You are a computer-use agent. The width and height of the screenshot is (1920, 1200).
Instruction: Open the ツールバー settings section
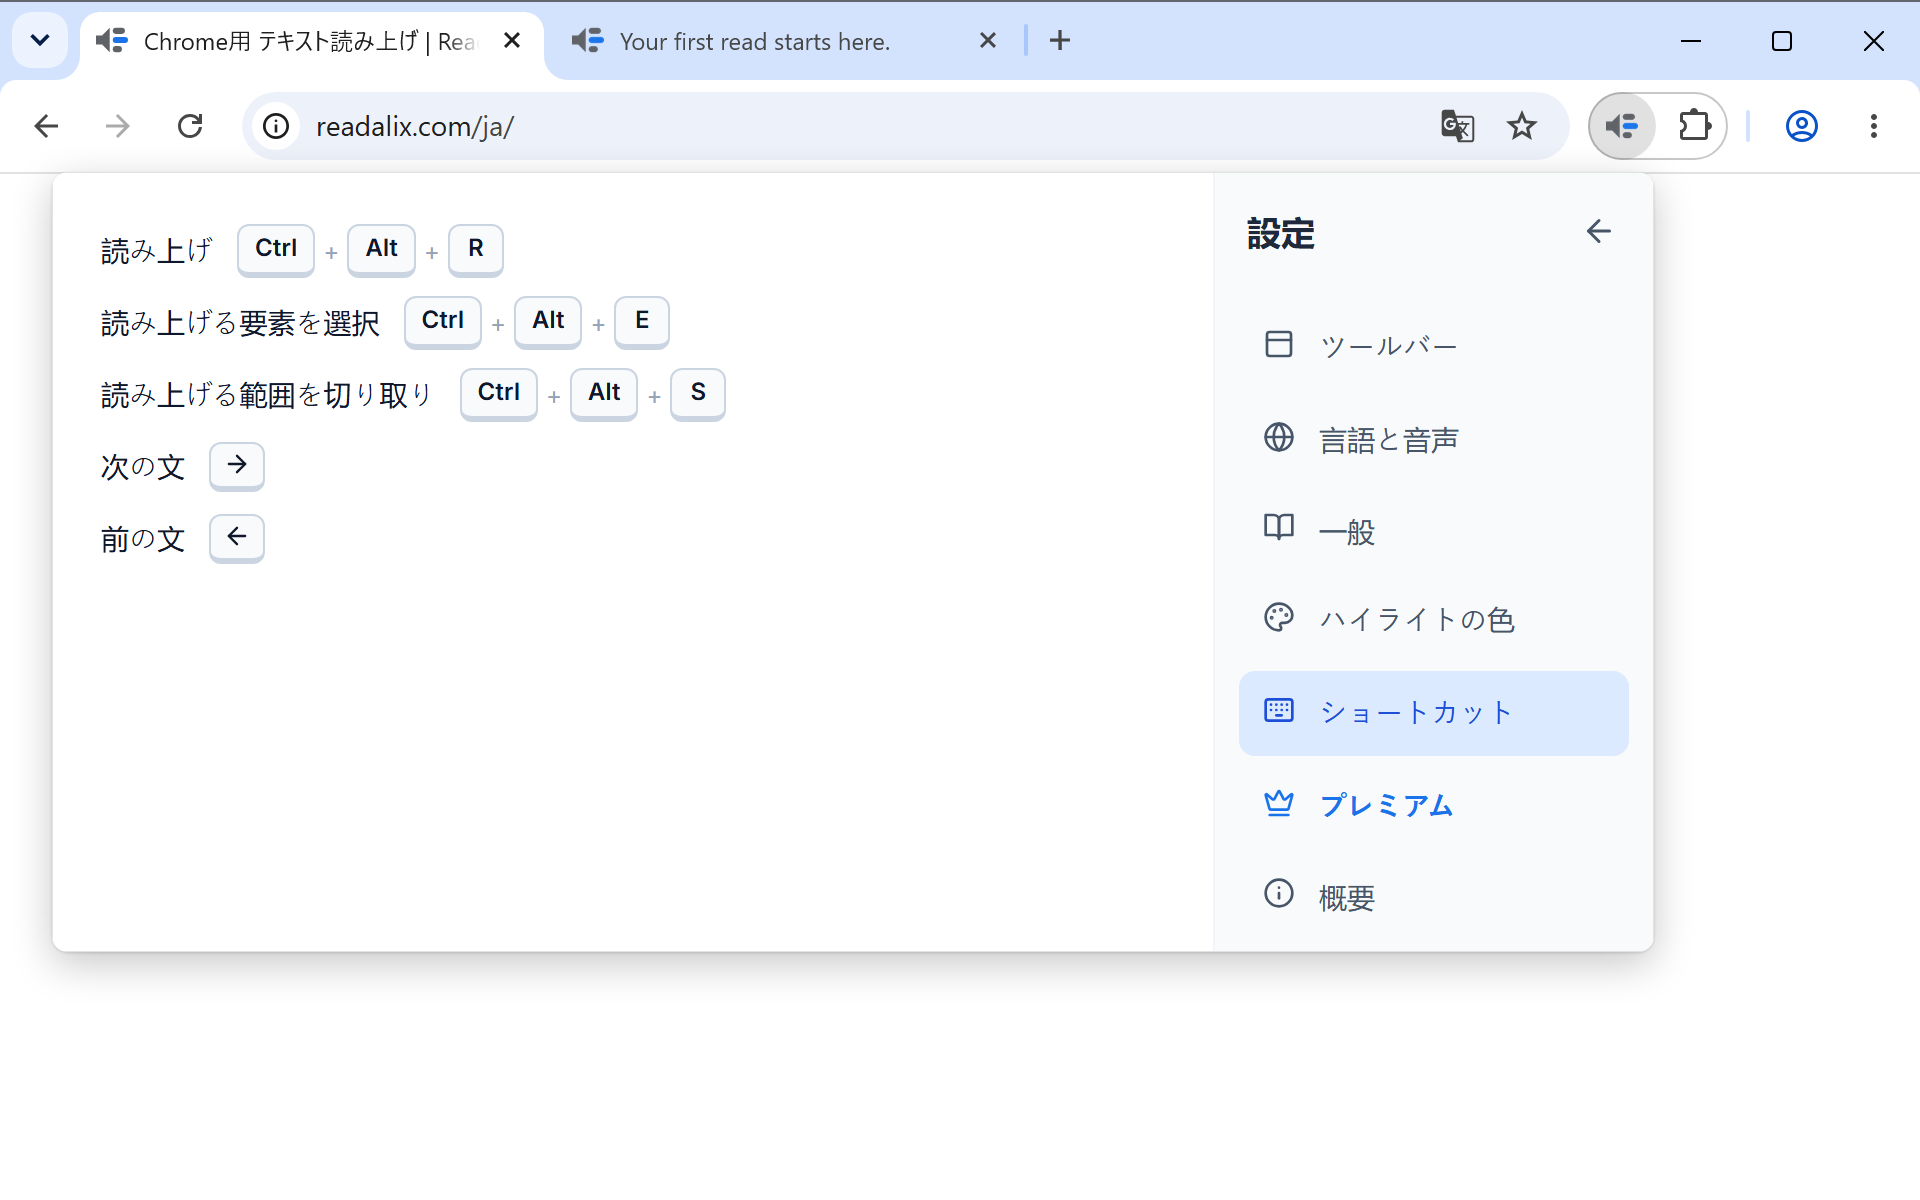[x=1433, y=345]
